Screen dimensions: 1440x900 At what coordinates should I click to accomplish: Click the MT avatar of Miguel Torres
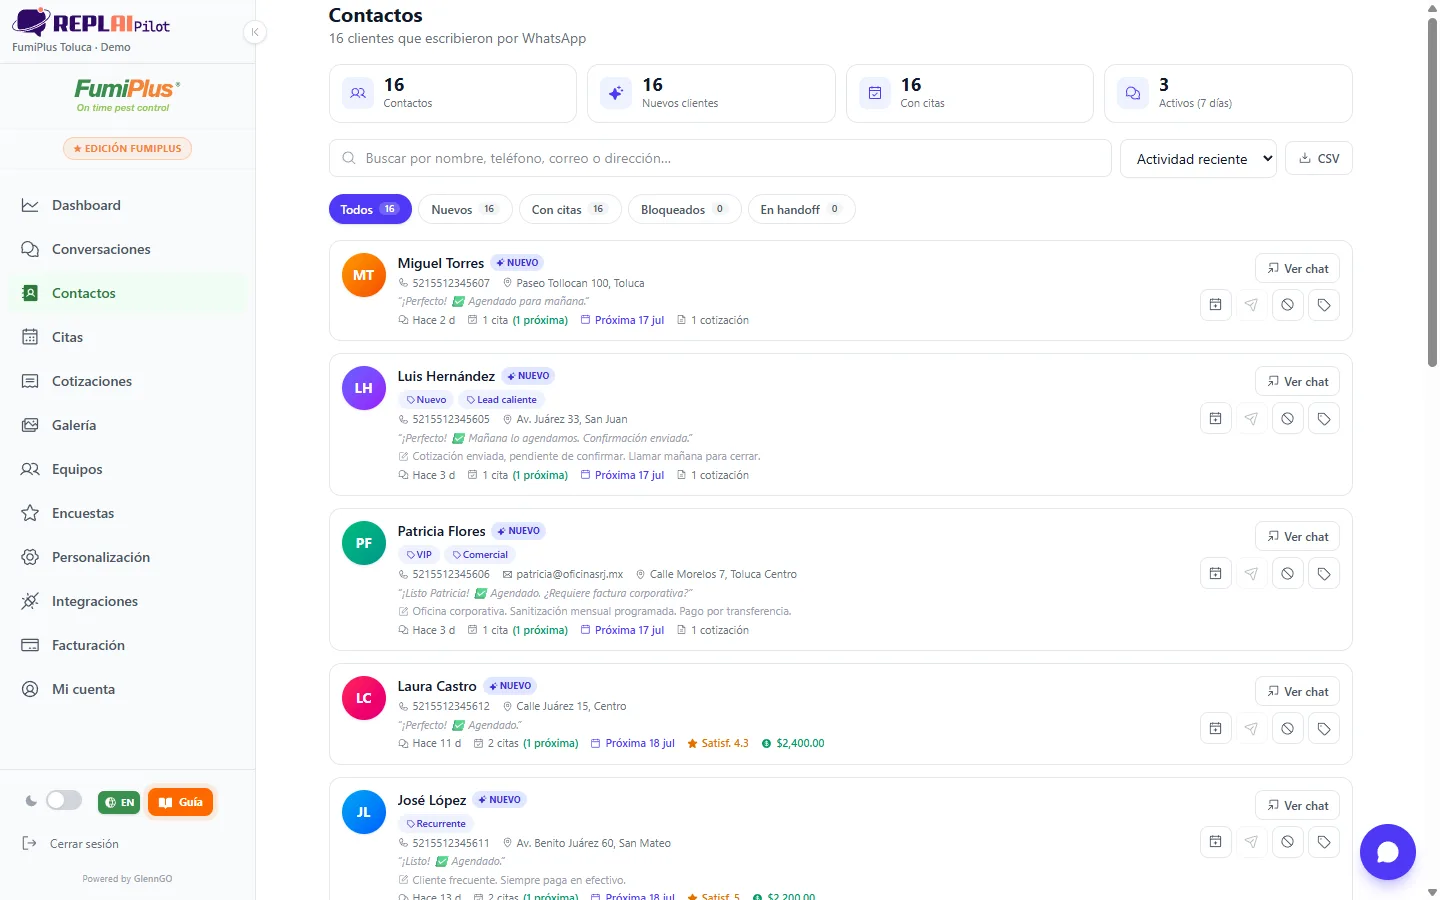(x=364, y=275)
